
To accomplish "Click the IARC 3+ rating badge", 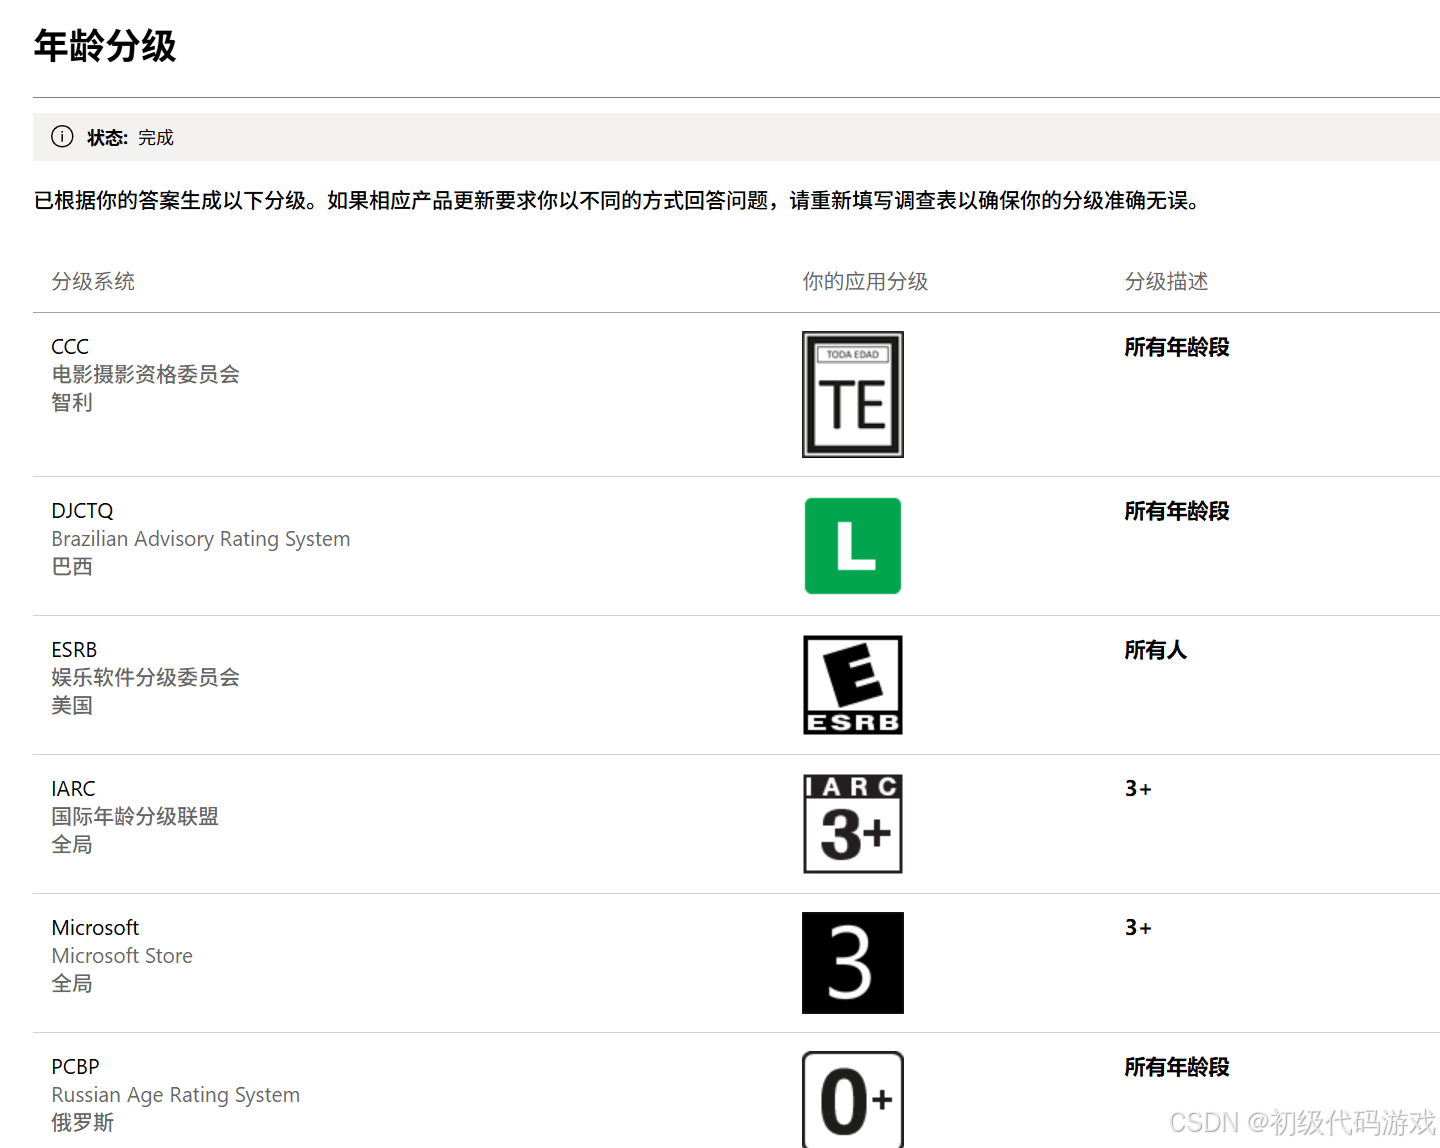I will click(853, 824).
